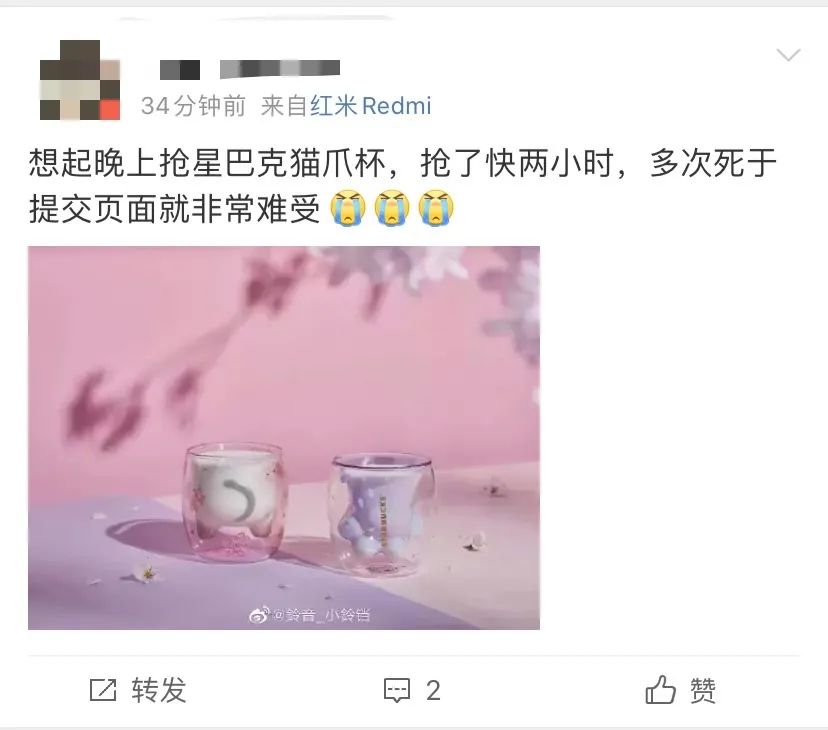The height and width of the screenshot is (730, 828).
Task: Tap the repost arrow-box icon
Action: coord(102,689)
